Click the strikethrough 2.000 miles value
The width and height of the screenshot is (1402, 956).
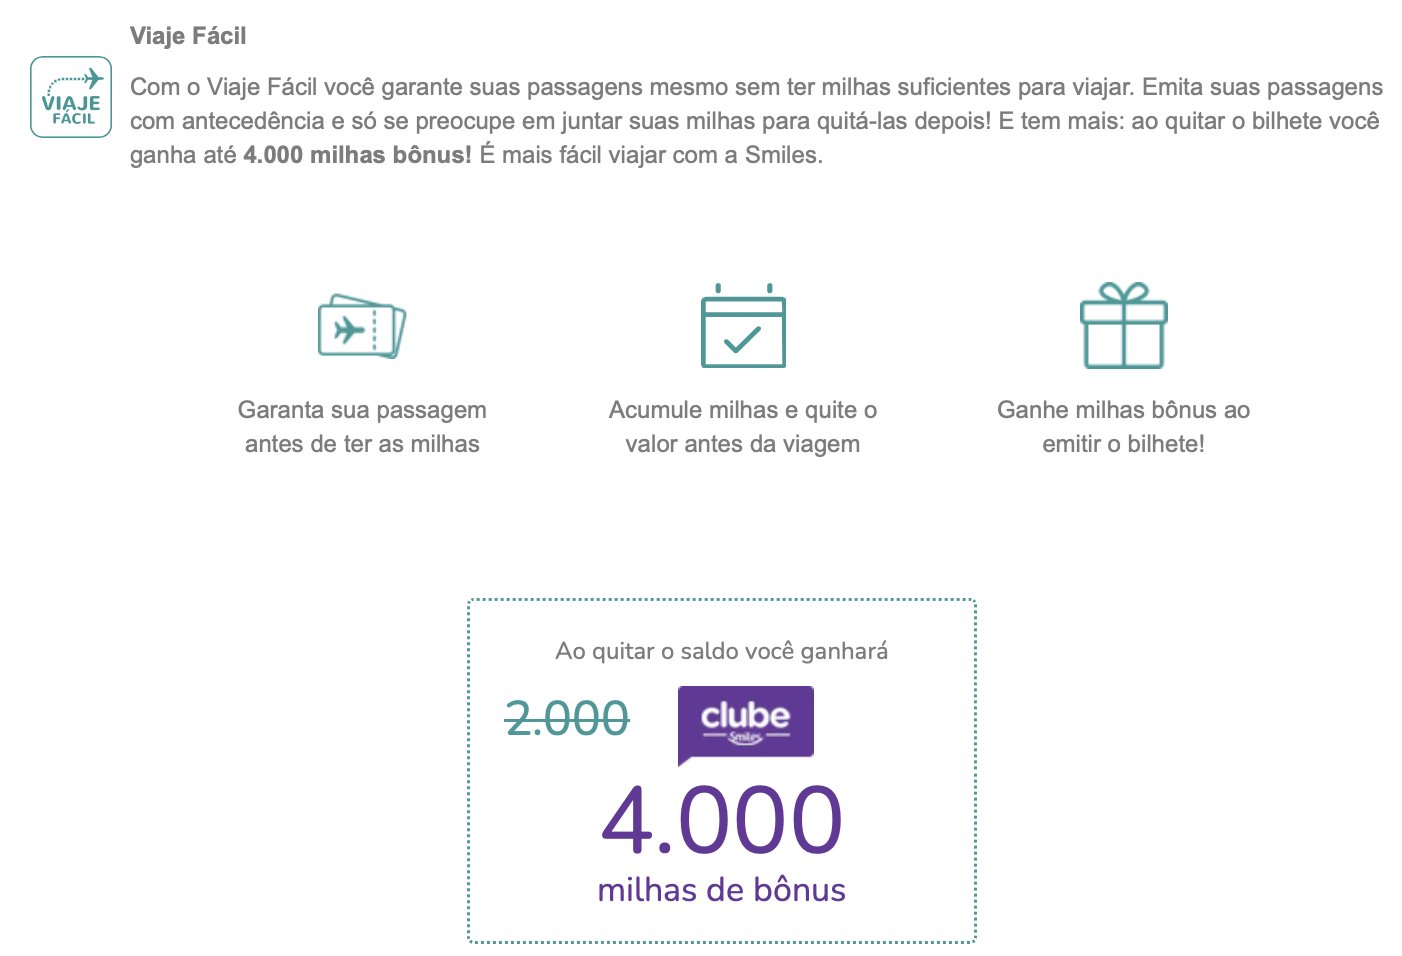[x=567, y=718]
